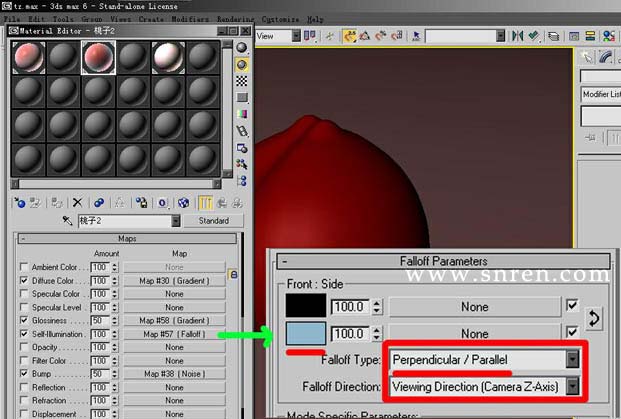Image resolution: width=621 pixels, height=419 pixels.
Task: Open Bump Map #38 (Noise)
Action: pos(174,374)
